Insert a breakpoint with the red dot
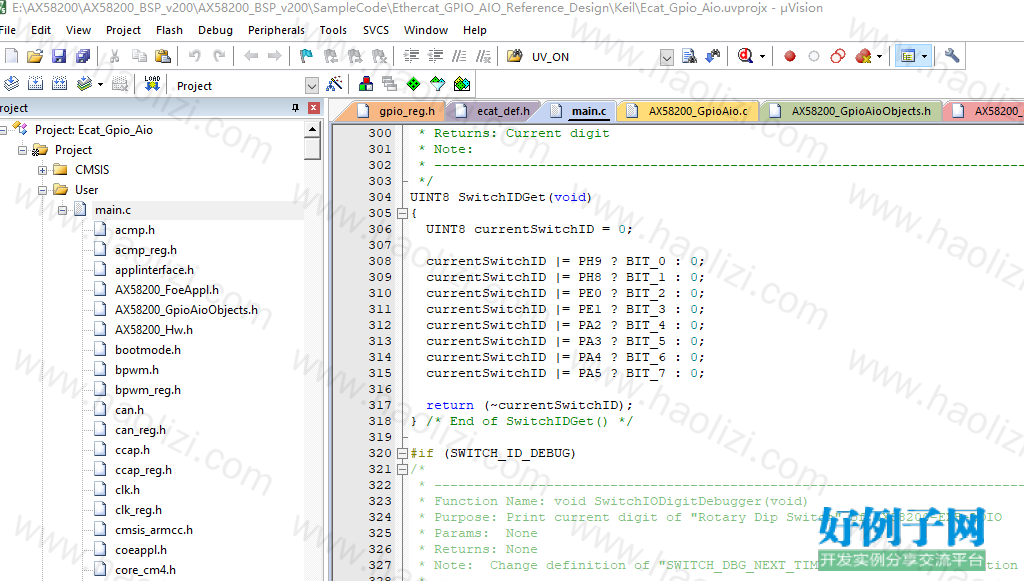Image resolution: width=1024 pixels, height=581 pixels. pyautogui.click(x=790, y=56)
